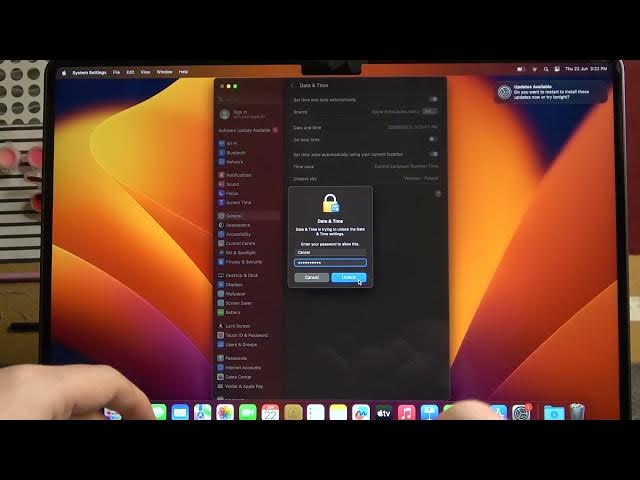640x480 pixels.
Task: Open Software Update Available item
Action: tap(248, 130)
